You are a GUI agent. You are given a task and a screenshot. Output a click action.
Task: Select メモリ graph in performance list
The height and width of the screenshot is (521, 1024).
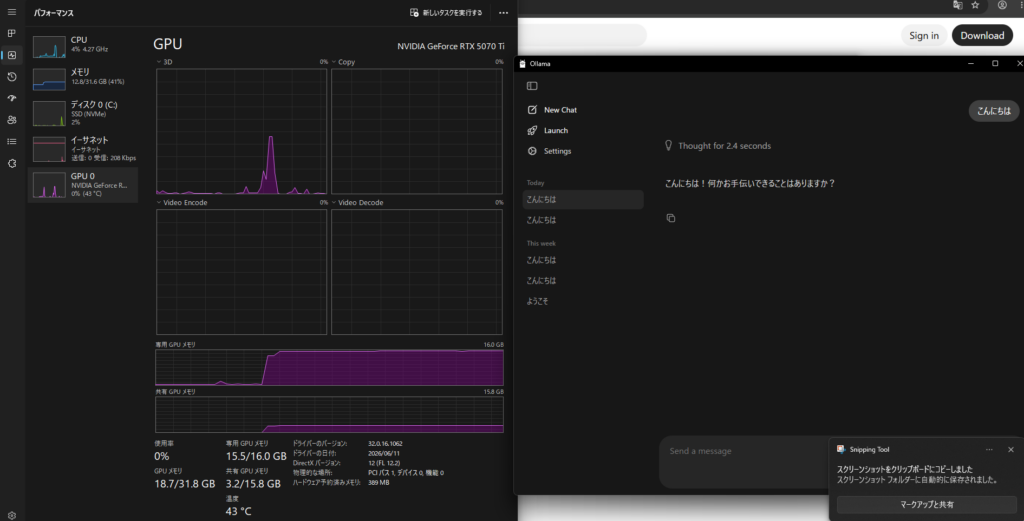point(83,78)
